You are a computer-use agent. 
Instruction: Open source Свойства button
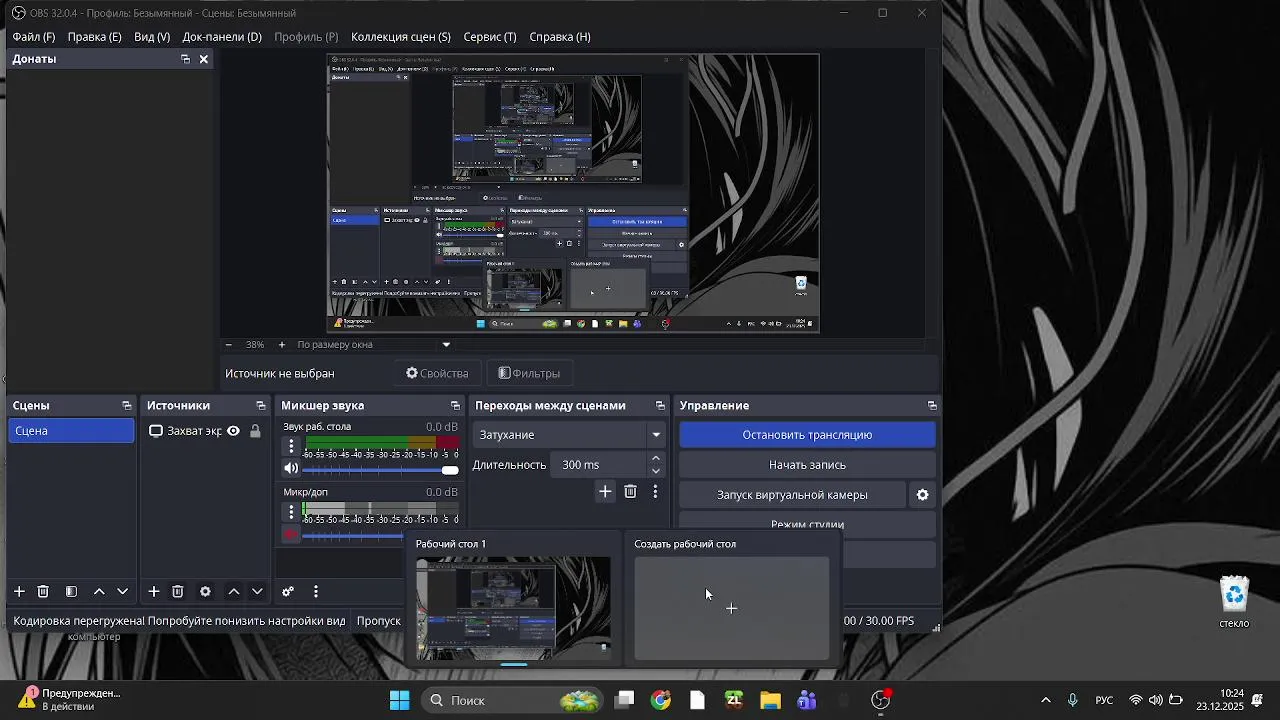(437, 373)
